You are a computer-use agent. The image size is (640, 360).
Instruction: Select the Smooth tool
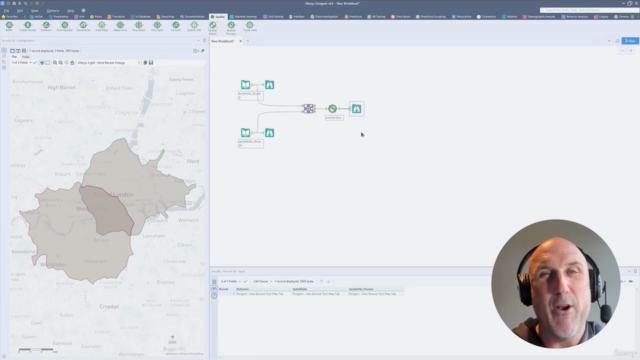click(x=176, y=26)
